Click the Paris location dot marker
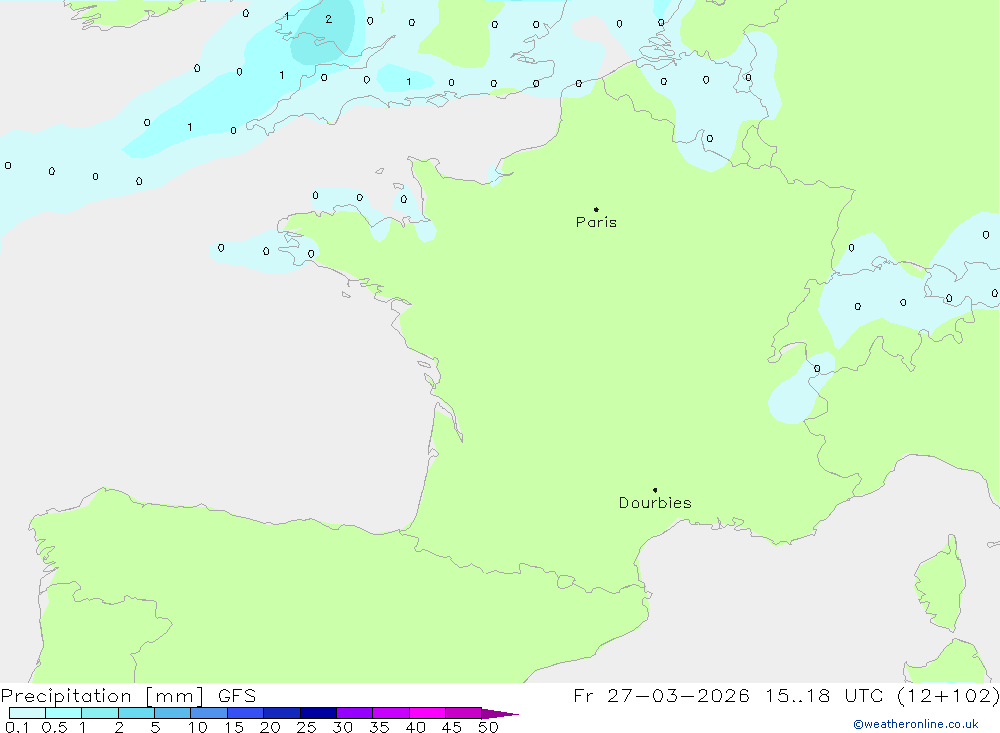 [x=596, y=209]
